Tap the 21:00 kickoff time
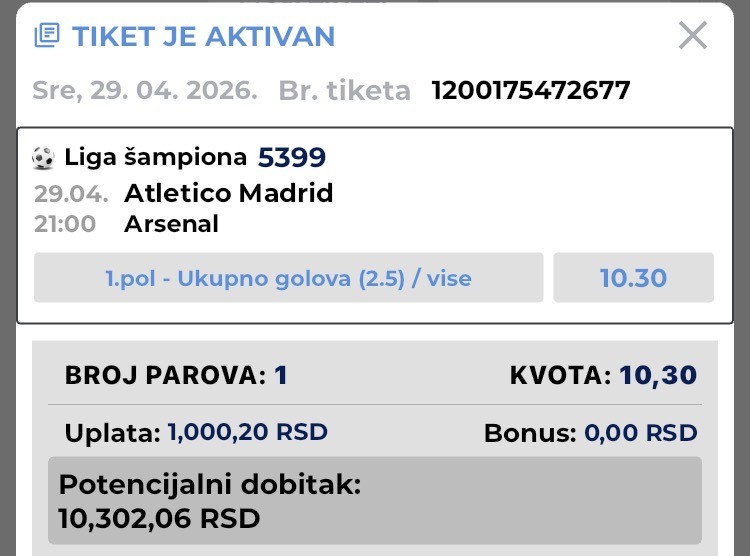This screenshot has height=556, width=750. pyautogui.click(x=65, y=224)
